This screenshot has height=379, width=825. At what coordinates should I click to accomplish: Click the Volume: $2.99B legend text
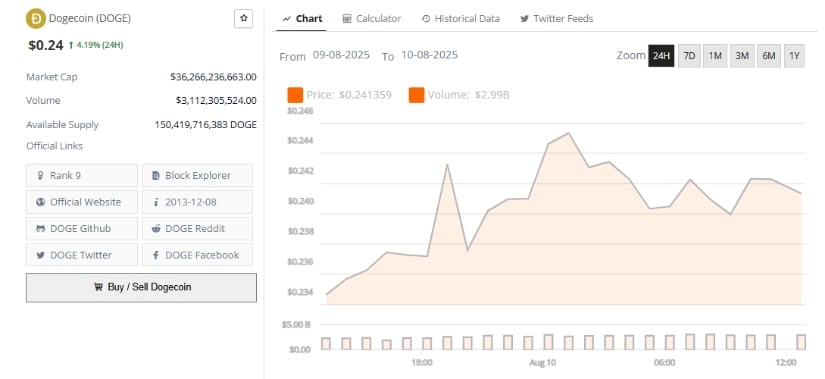point(469,95)
